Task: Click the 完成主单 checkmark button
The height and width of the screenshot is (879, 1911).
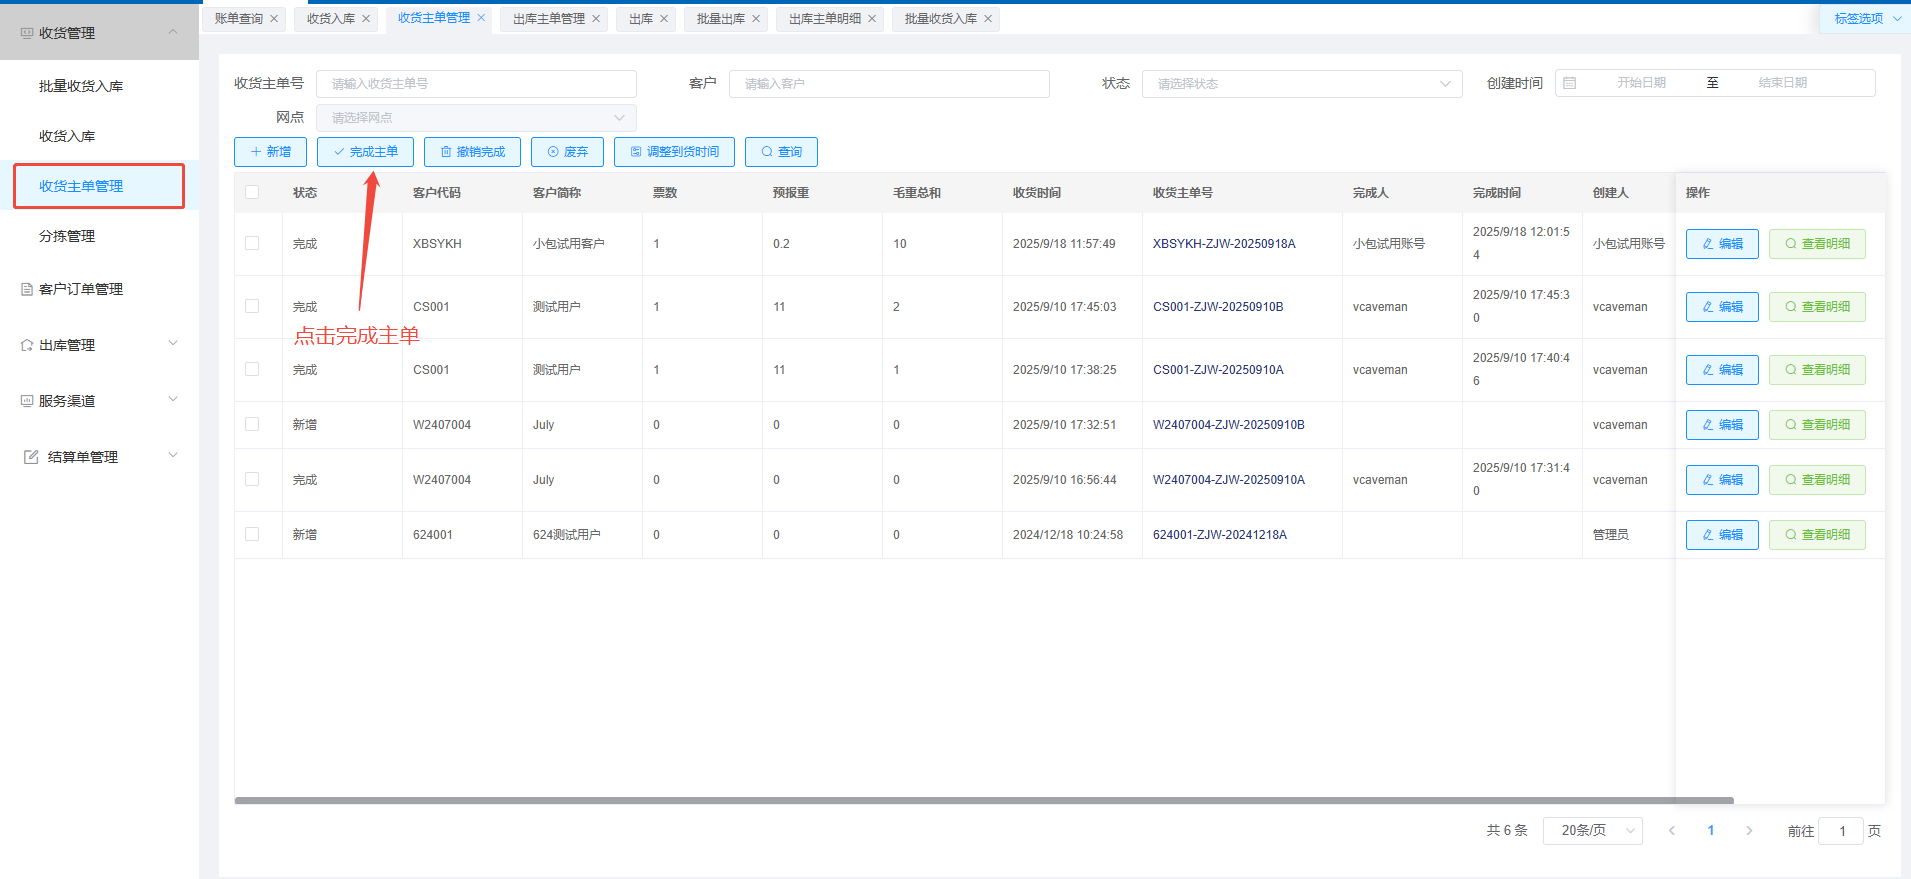Action: [x=365, y=152]
